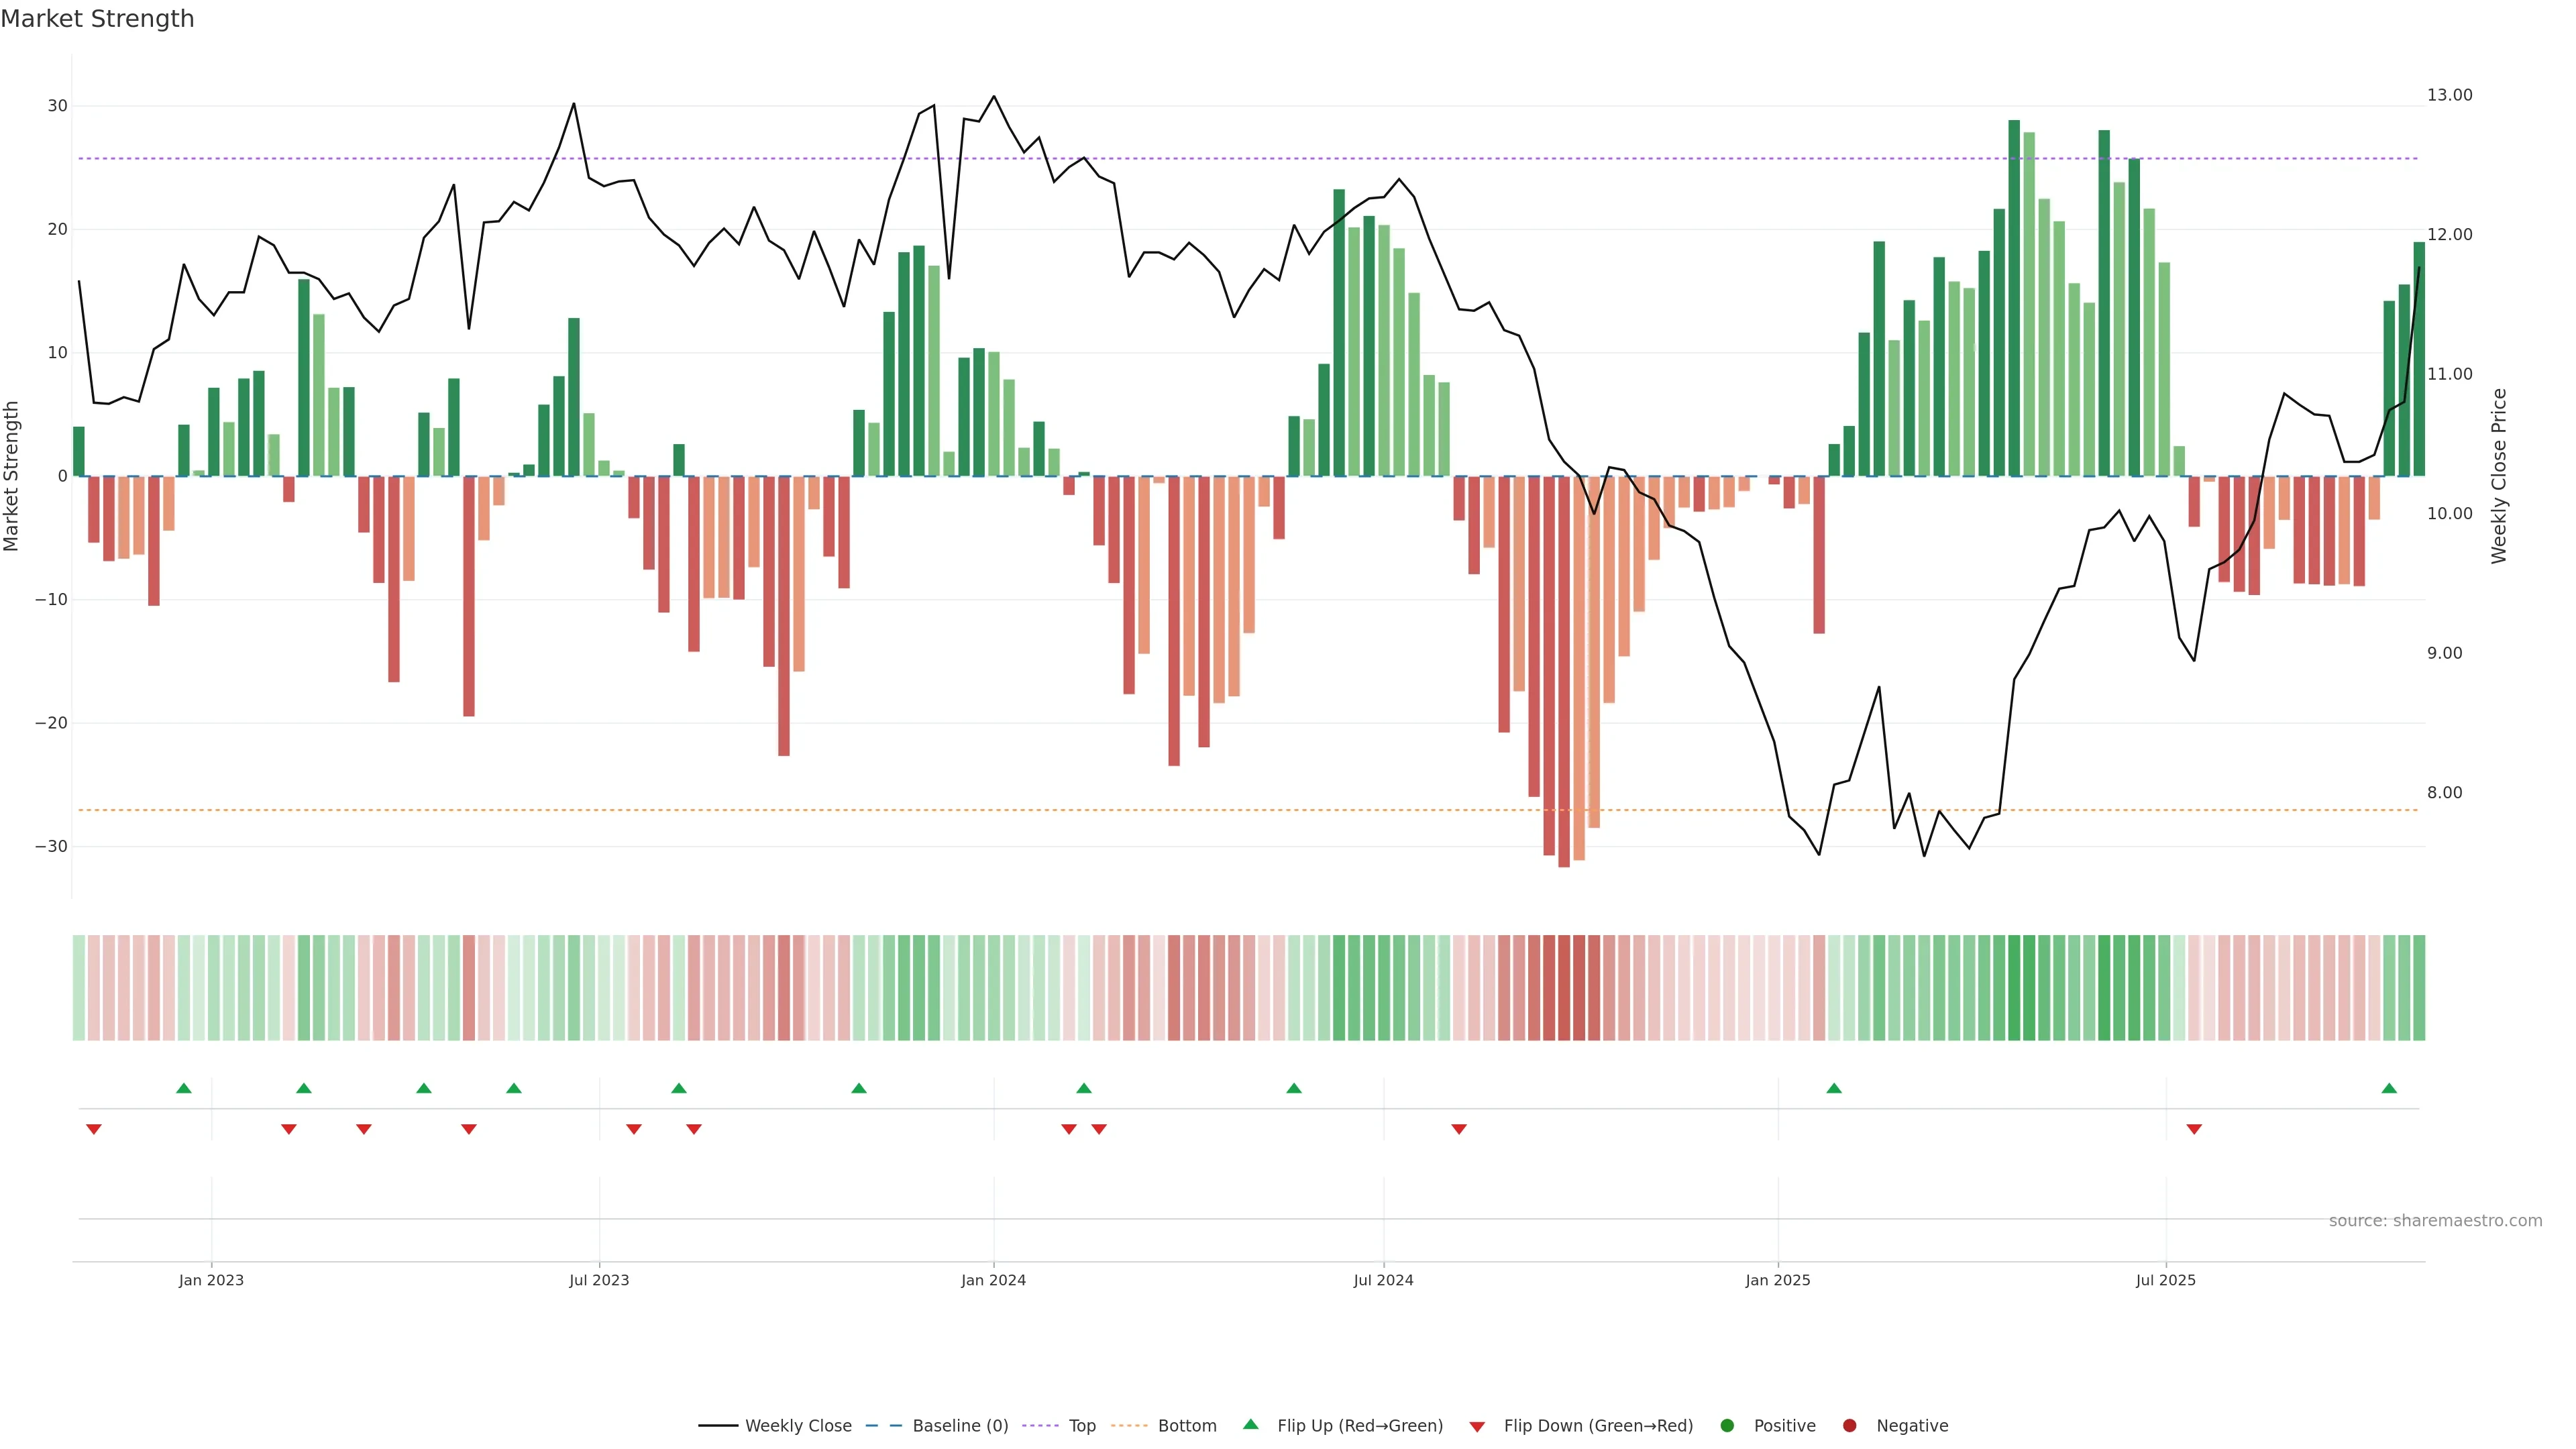Viewport: 2576px width, 1449px height.
Task: Click the source: sharemaestro.com text
Action: [x=2435, y=1221]
